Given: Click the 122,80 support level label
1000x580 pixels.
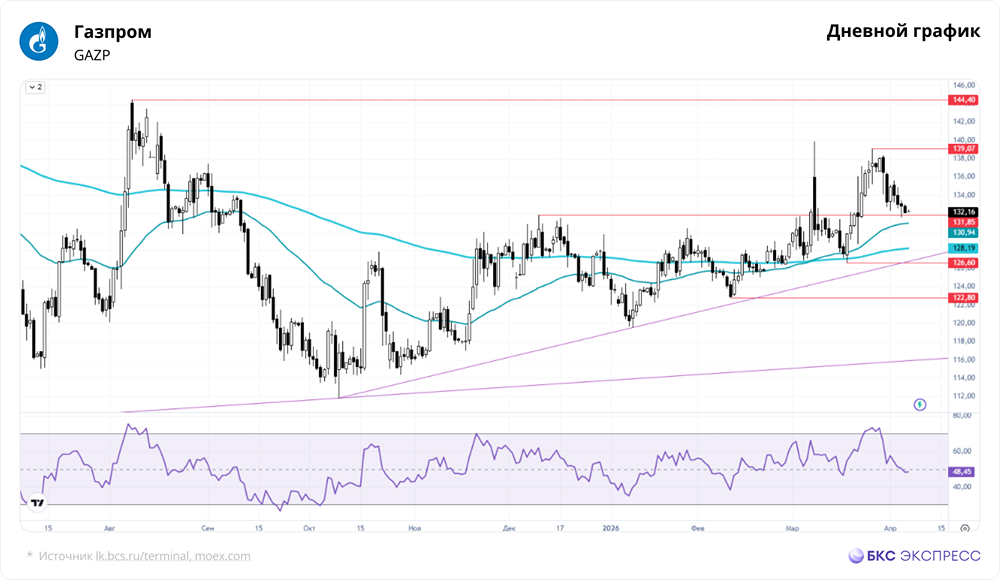Looking at the screenshot, I should (964, 298).
